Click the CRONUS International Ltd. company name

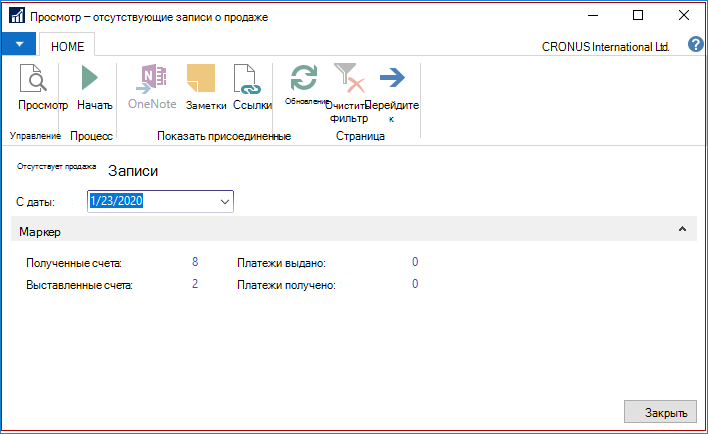[605, 47]
